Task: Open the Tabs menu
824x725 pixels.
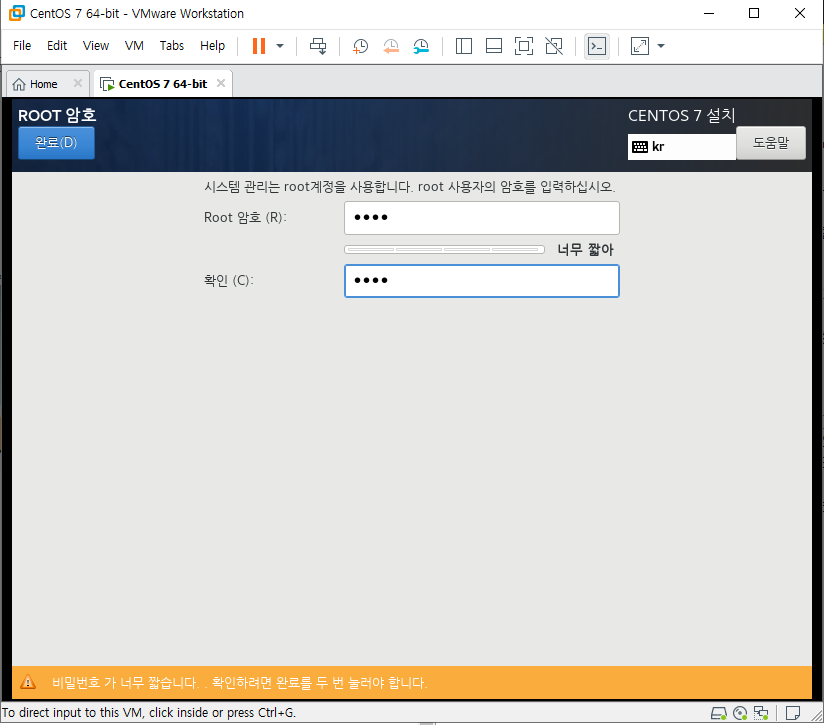Action: [172, 46]
